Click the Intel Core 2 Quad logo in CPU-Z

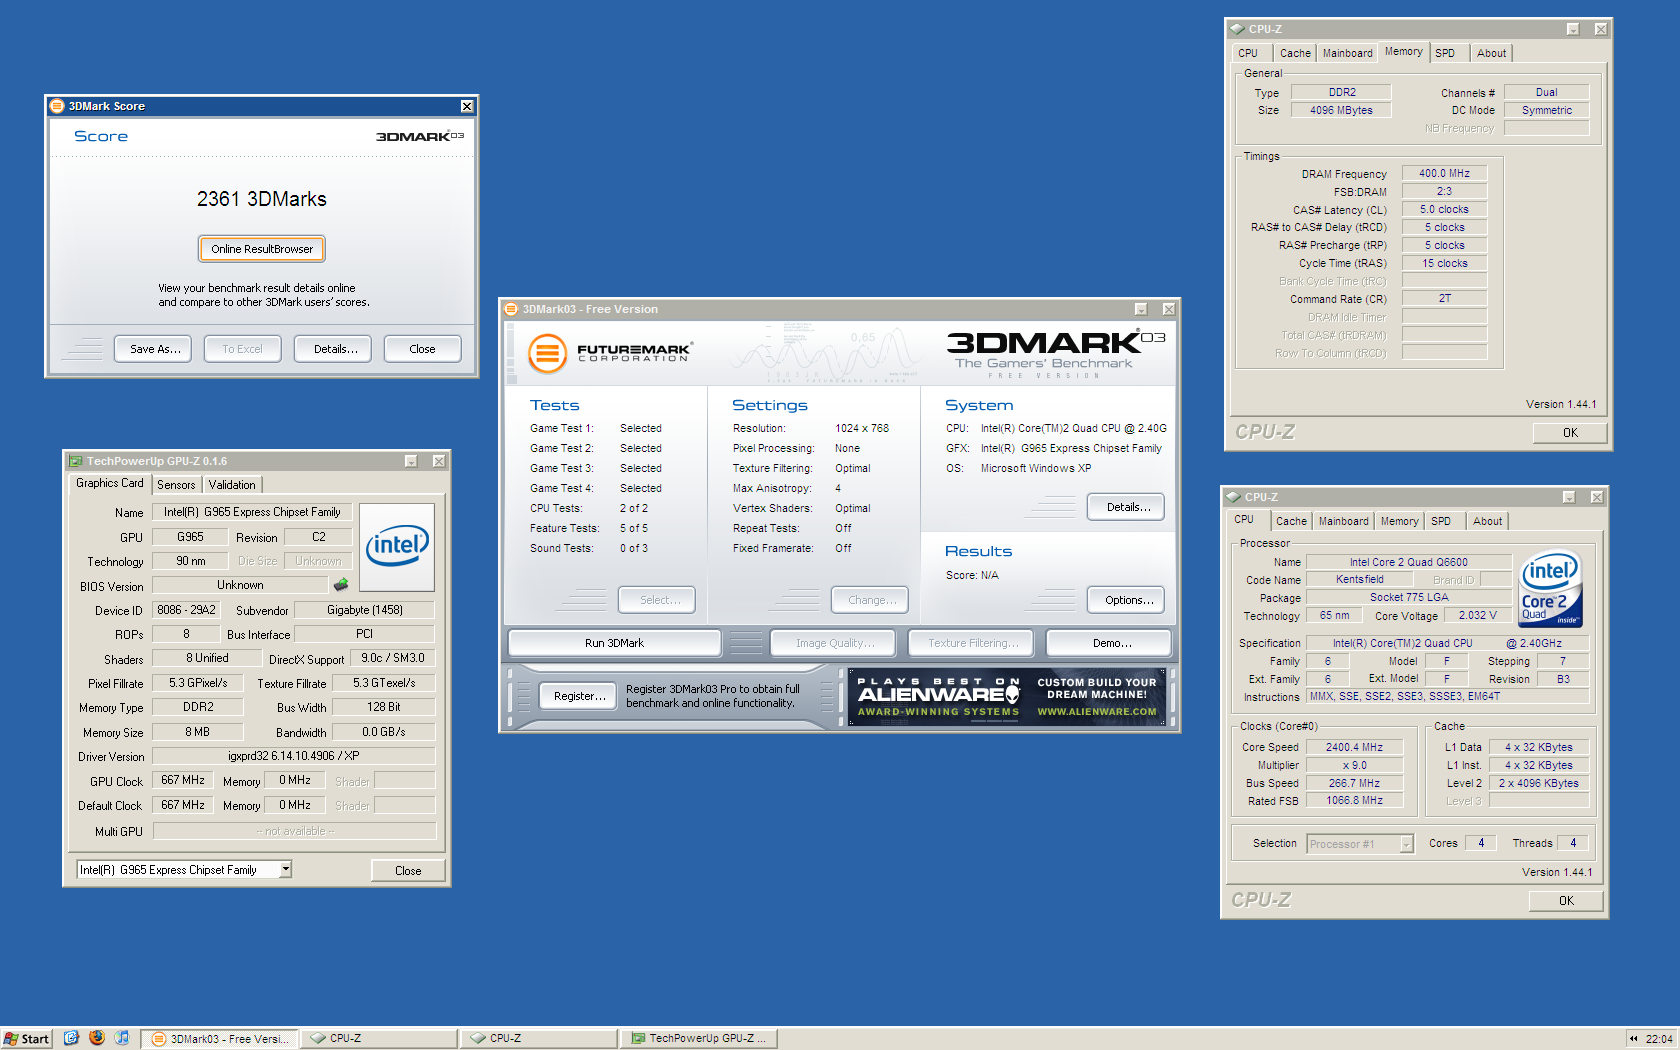pyautogui.click(x=1550, y=589)
